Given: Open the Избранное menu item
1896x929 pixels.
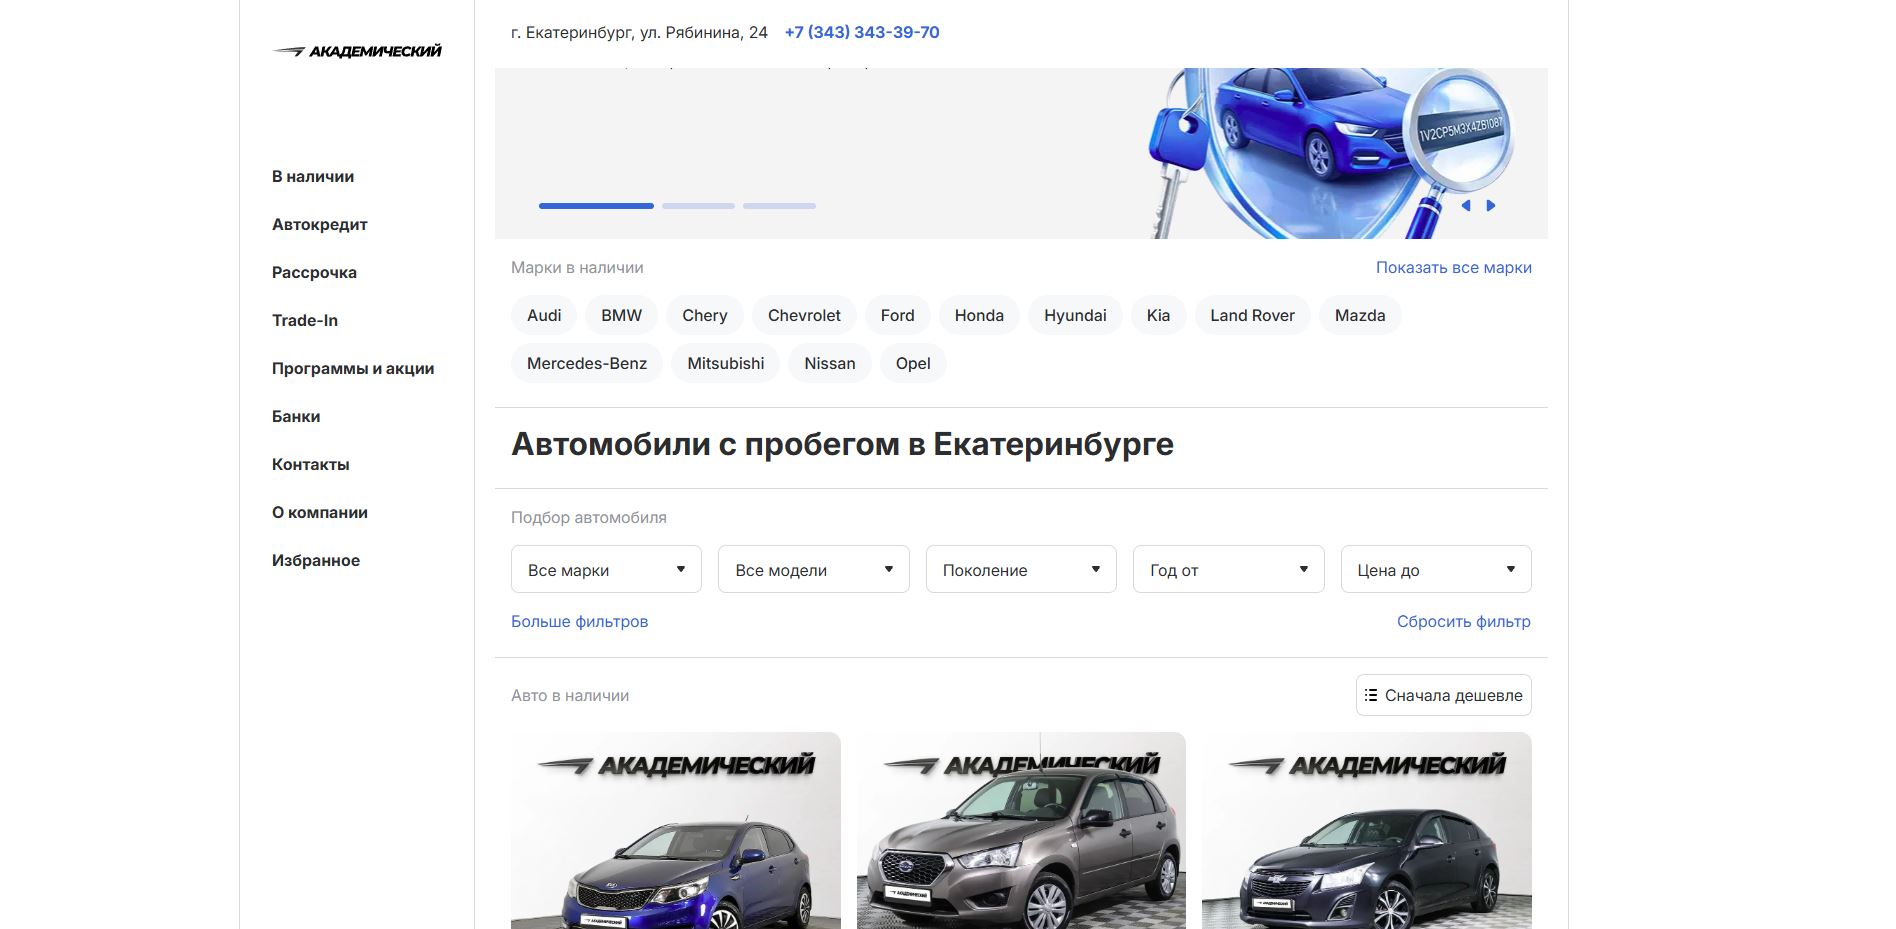Looking at the screenshot, I should 316,560.
